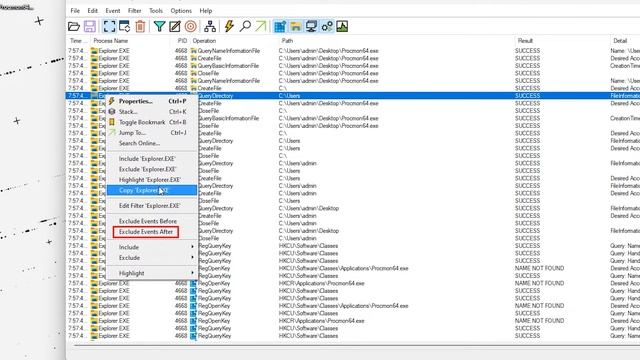Show the Process Tree icon
640x360 pixels.
(210, 27)
